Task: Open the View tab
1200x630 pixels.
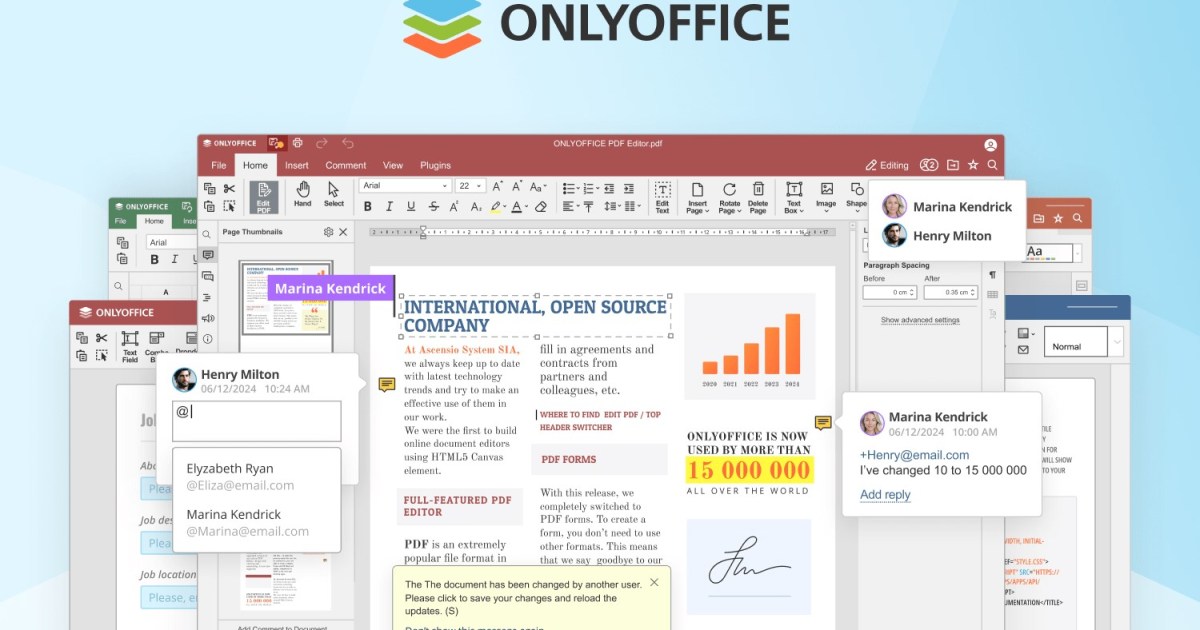Action: click(x=393, y=165)
